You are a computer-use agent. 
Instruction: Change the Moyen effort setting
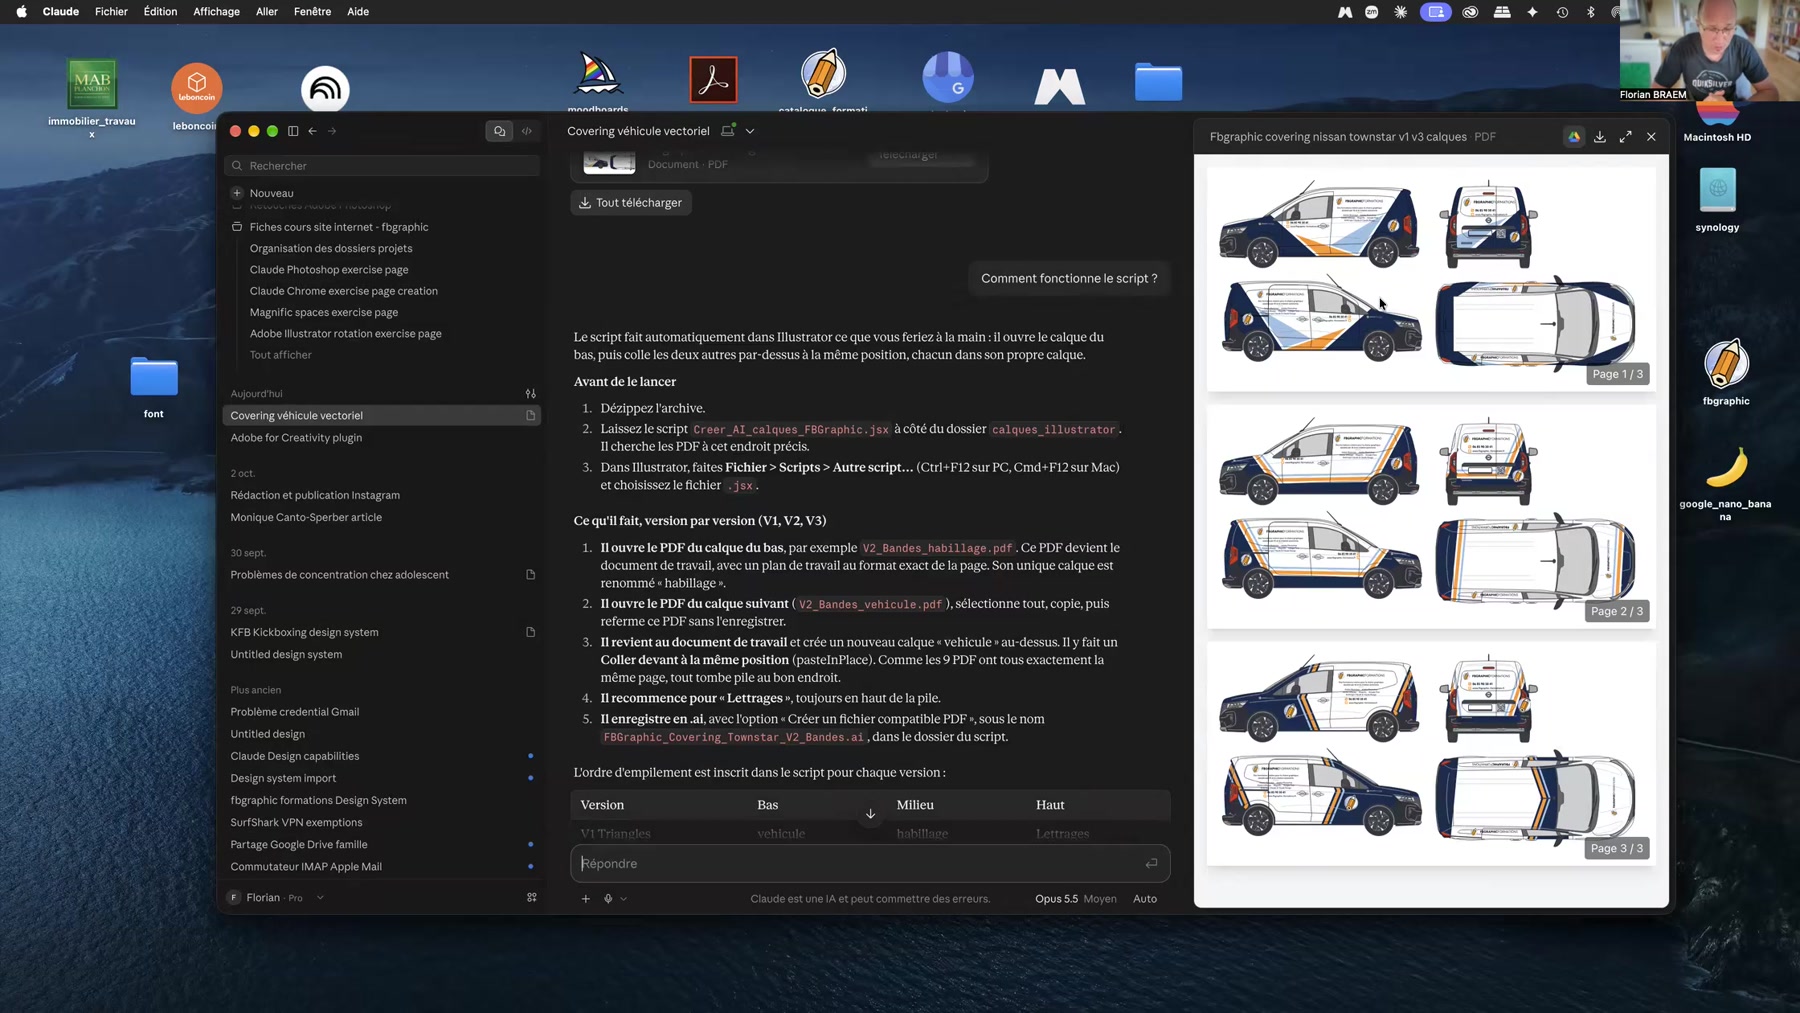(1100, 899)
